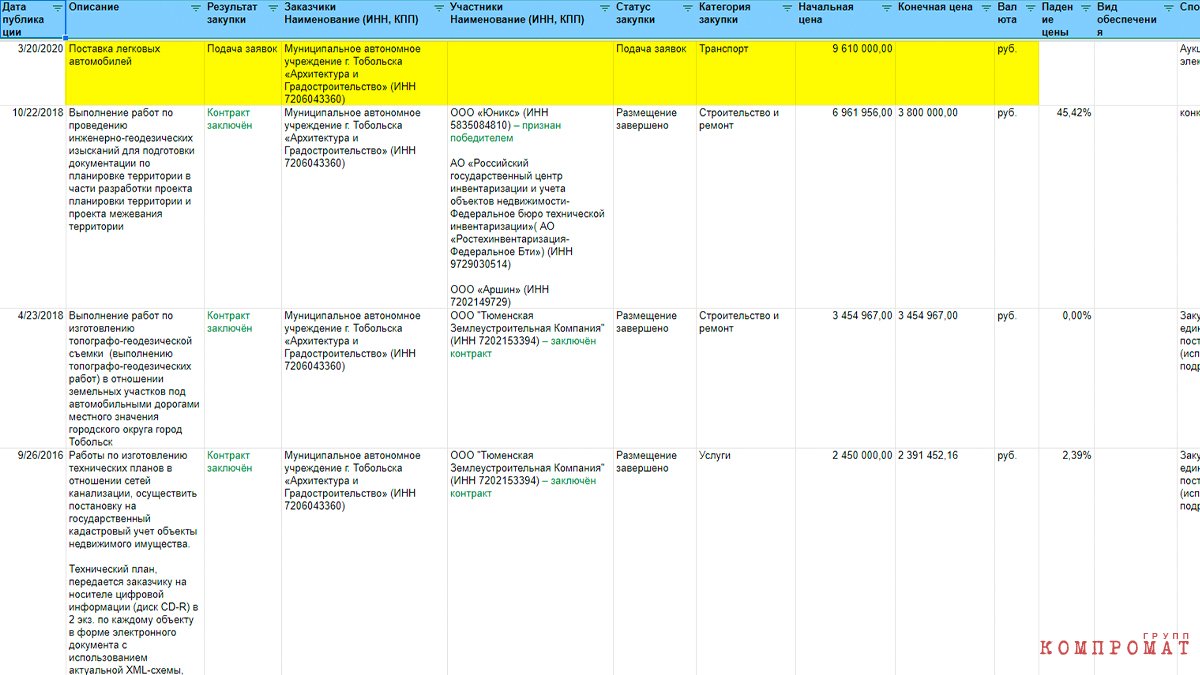Open the filter for Заказчики column
The width and height of the screenshot is (1200, 675).
[440, 7]
